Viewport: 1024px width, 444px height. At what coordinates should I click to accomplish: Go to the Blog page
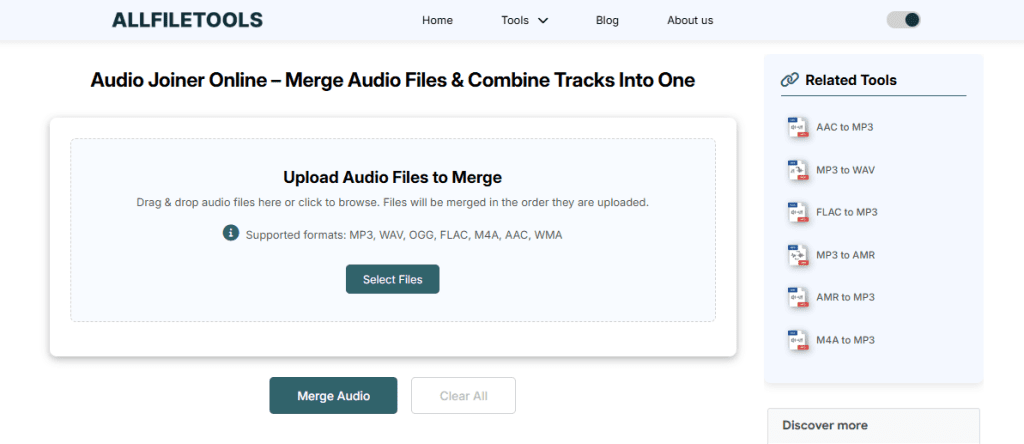[x=607, y=20]
